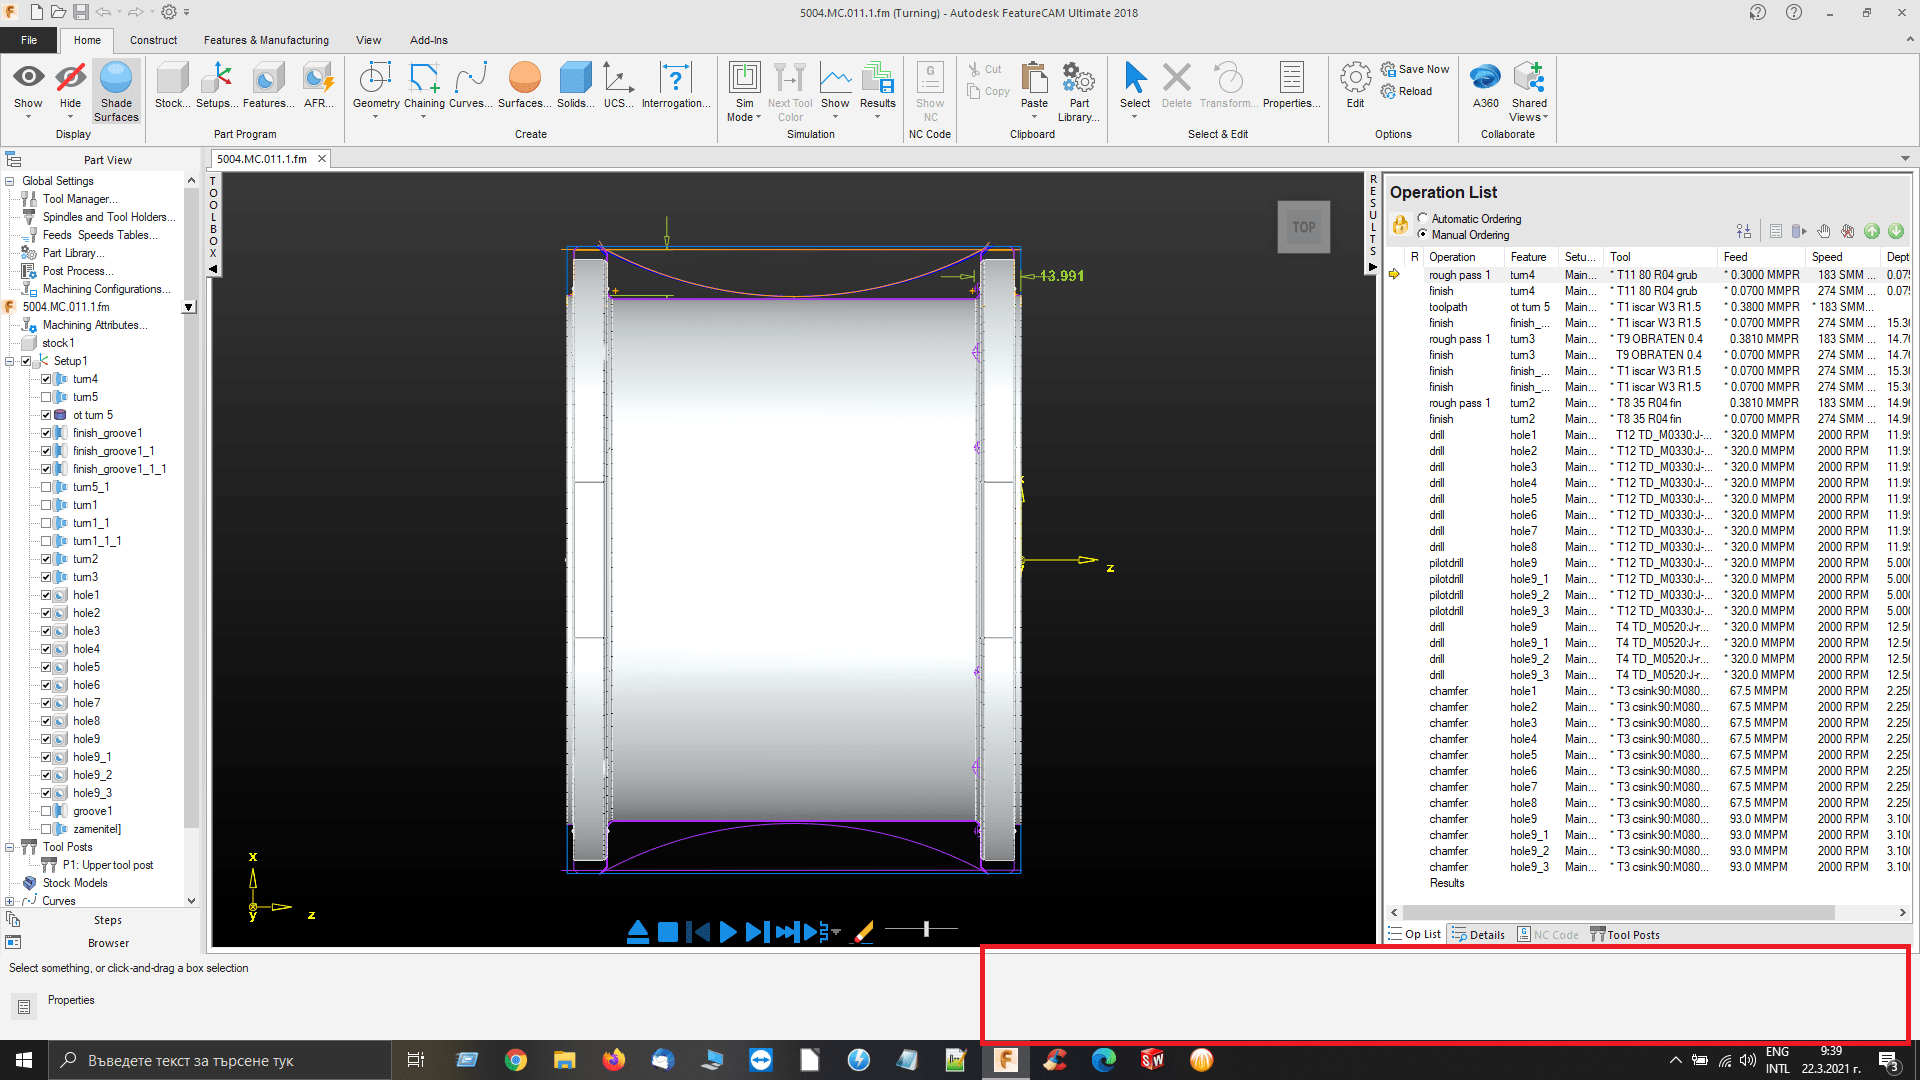Open Chrome from the Windows taskbar

point(516,1060)
